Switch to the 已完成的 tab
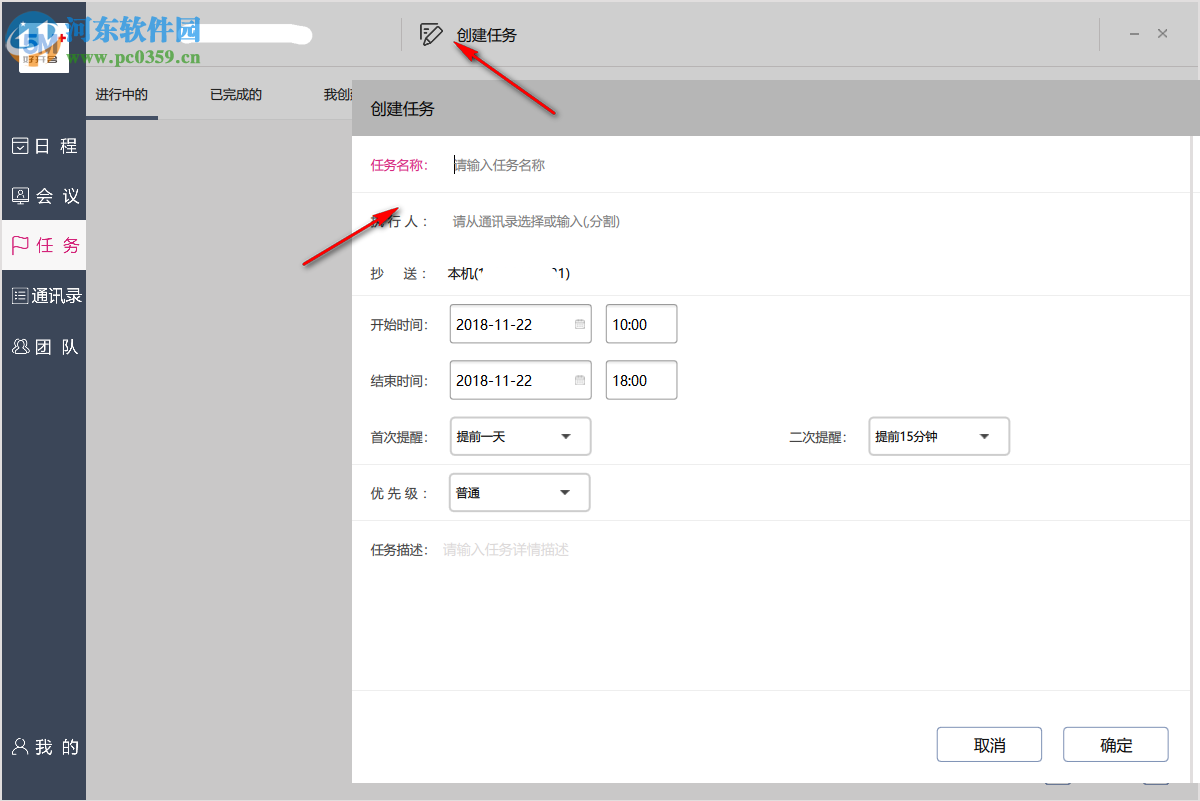Image resolution: width=1200 pixels, height=801 pixels. click(236, 95)
